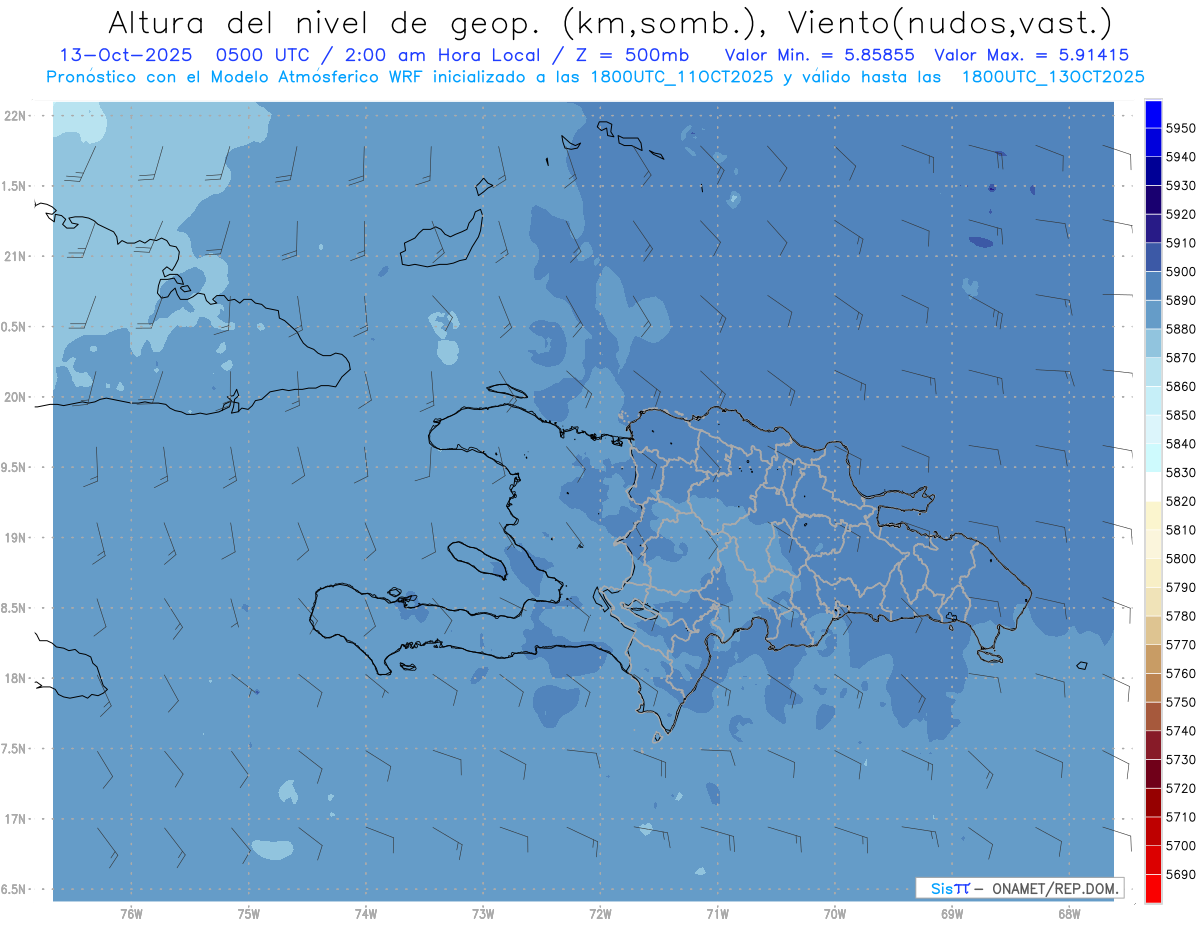The width and height of the screenshot is (1200, 927).
Task: Click the bright blue swatch above 5950
Action: click(x=1153, y=114)
